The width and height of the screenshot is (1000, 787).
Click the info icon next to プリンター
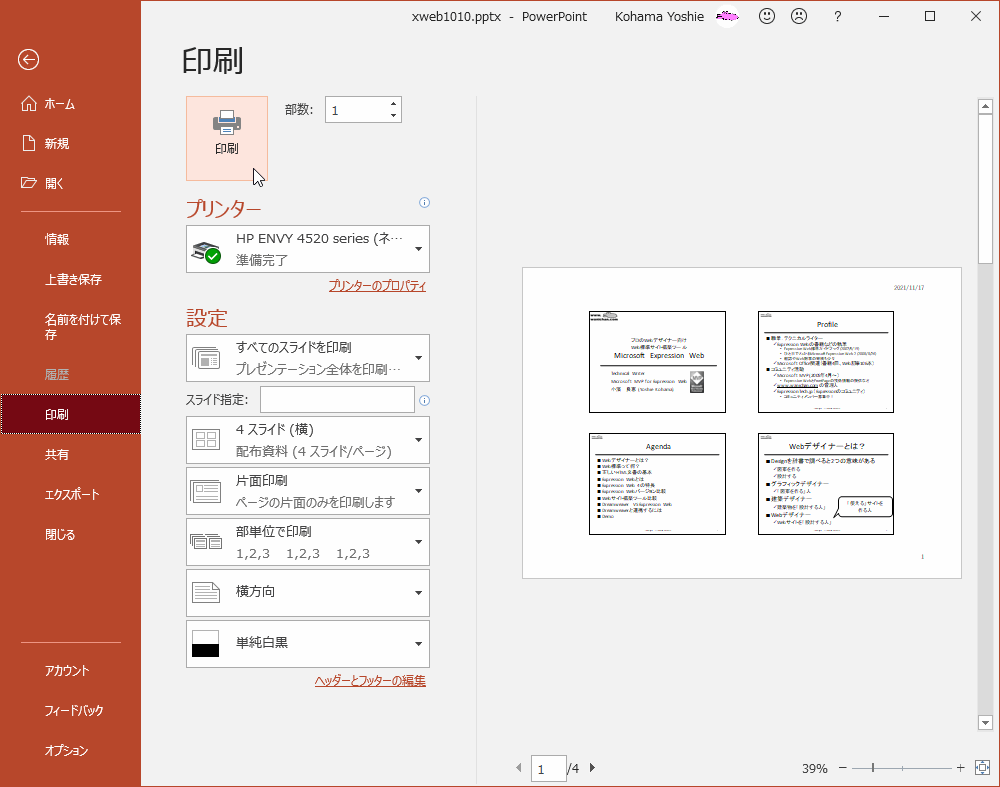(424, 203)
